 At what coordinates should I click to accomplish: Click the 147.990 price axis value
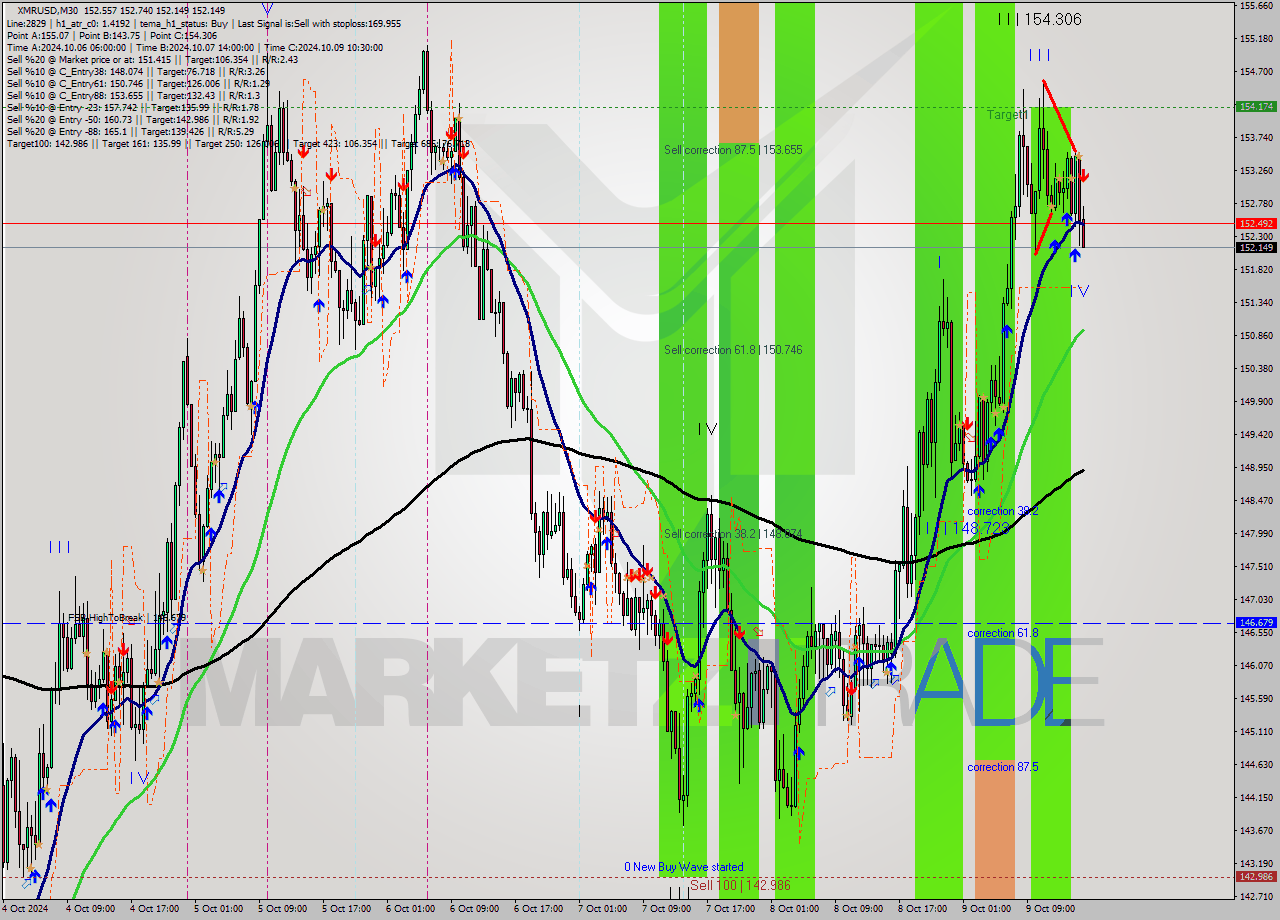click(x=1256, y=533)
